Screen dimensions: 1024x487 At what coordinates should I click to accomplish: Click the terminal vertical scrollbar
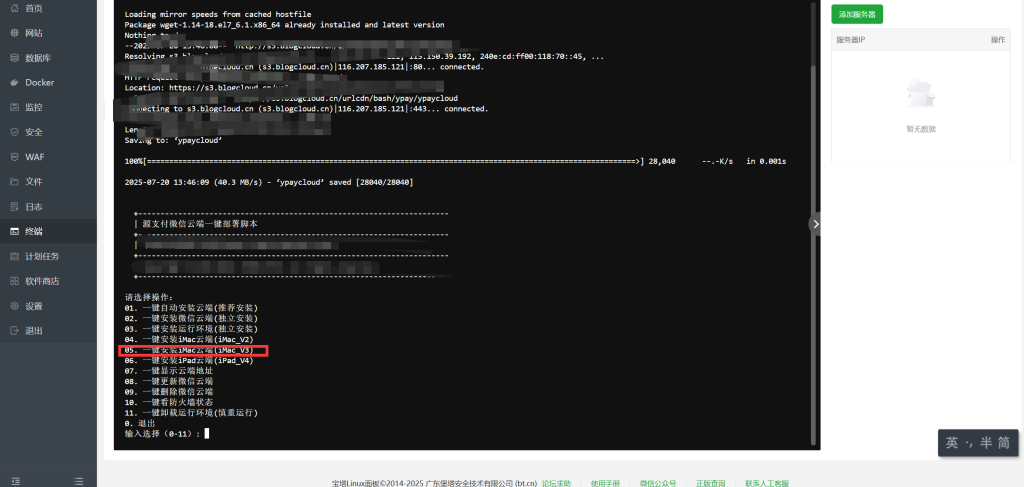click(x=813, y=255)
